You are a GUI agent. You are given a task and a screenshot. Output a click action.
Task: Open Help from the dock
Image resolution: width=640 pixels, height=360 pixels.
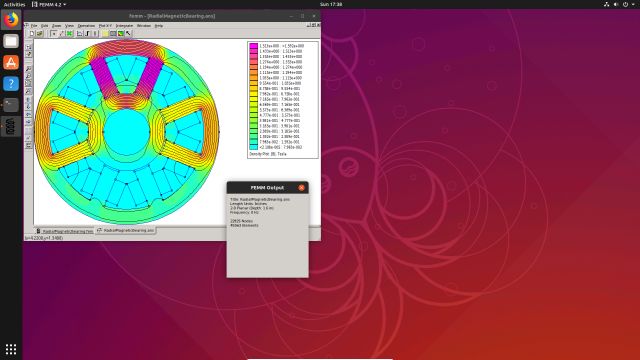click(x=11, y=83)
